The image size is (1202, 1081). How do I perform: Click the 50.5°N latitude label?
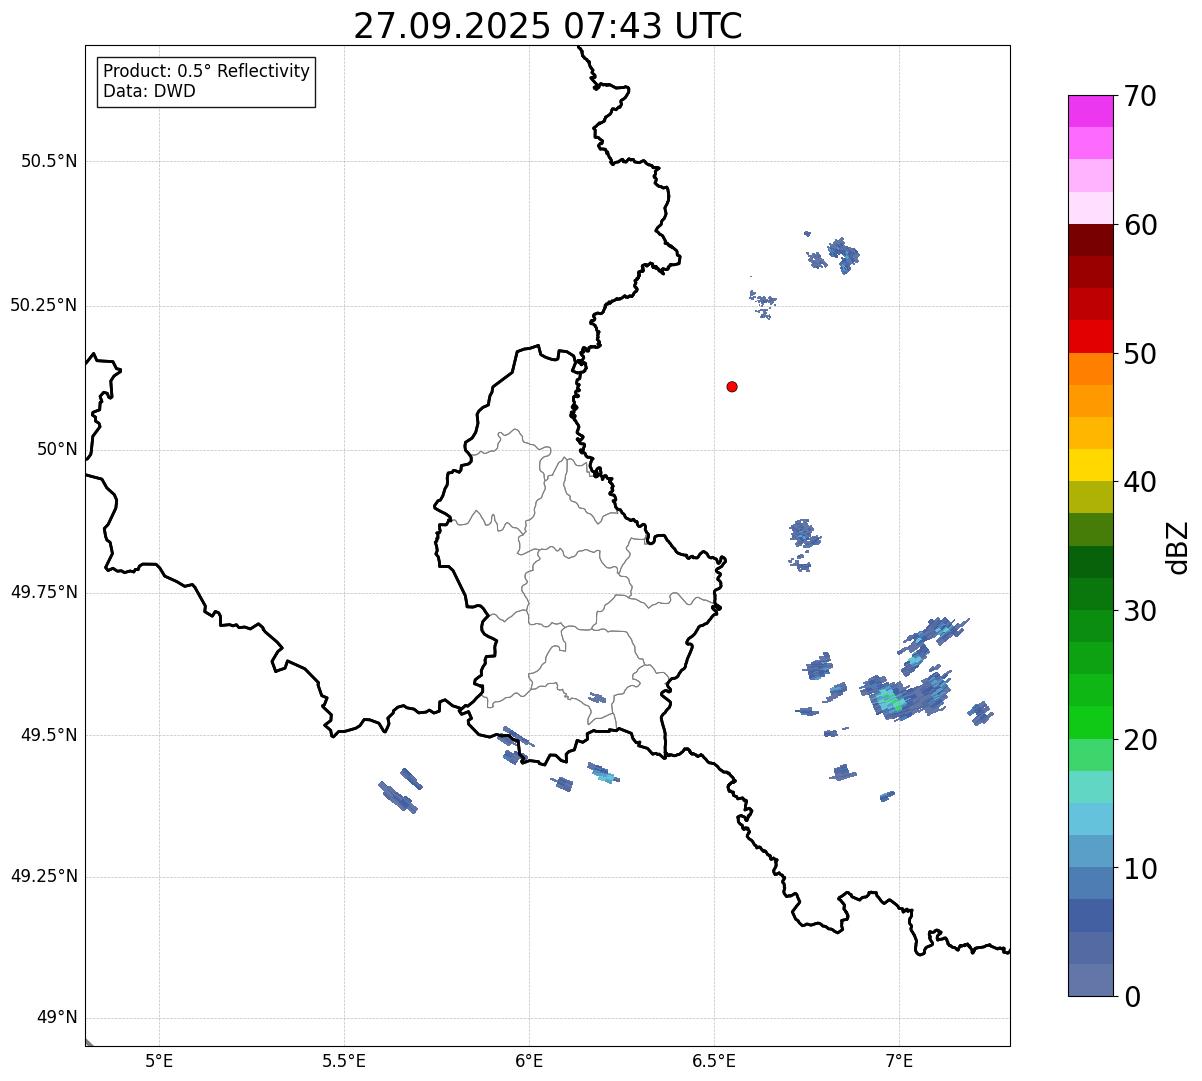tap(49, 161)
